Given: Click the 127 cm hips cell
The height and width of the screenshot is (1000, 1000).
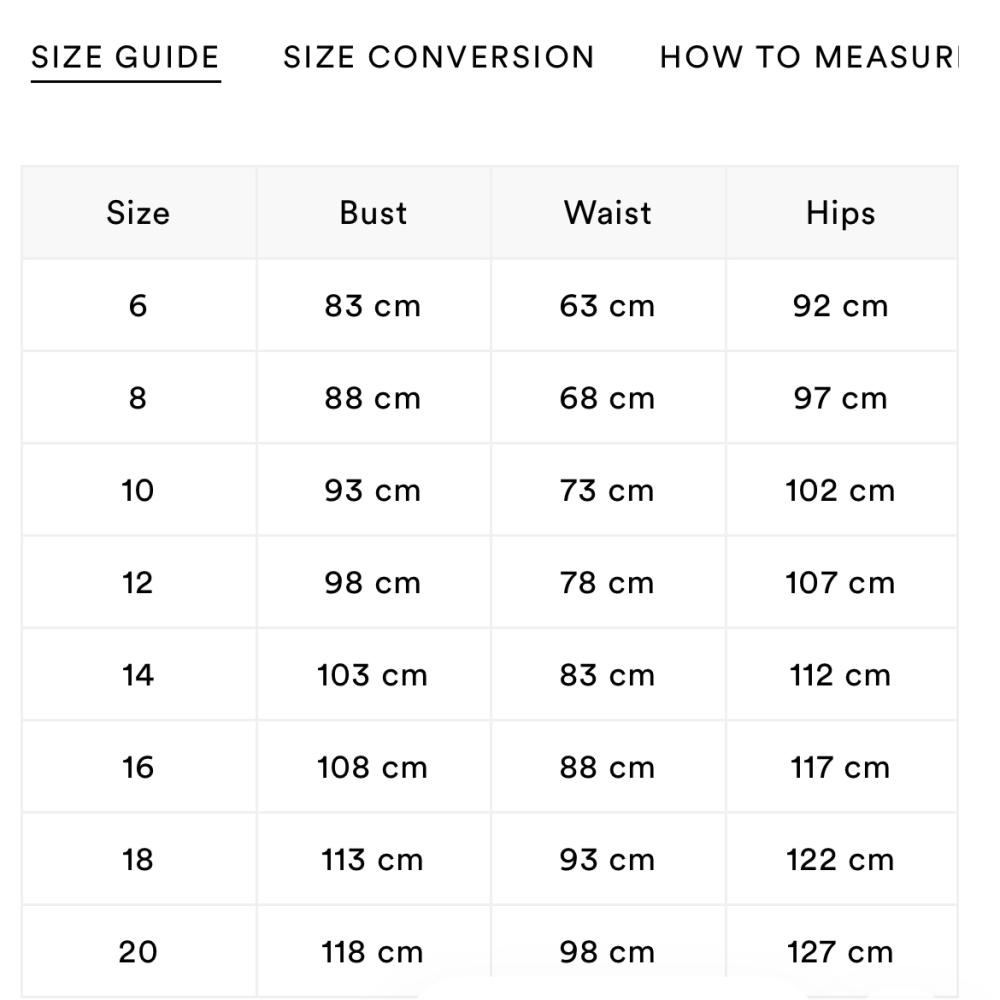Looking at the screenshot, I should pos(841,952).
